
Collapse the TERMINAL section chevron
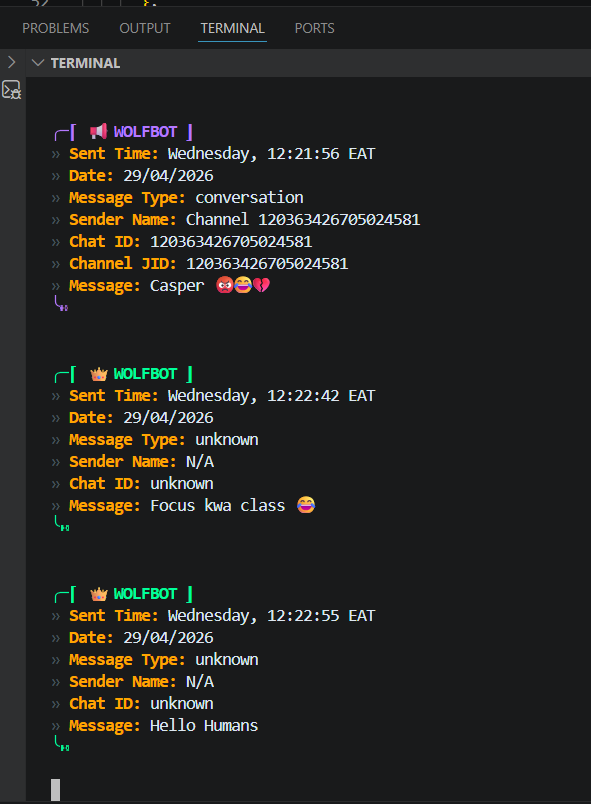pyautogui.click(x=37, y=63)
